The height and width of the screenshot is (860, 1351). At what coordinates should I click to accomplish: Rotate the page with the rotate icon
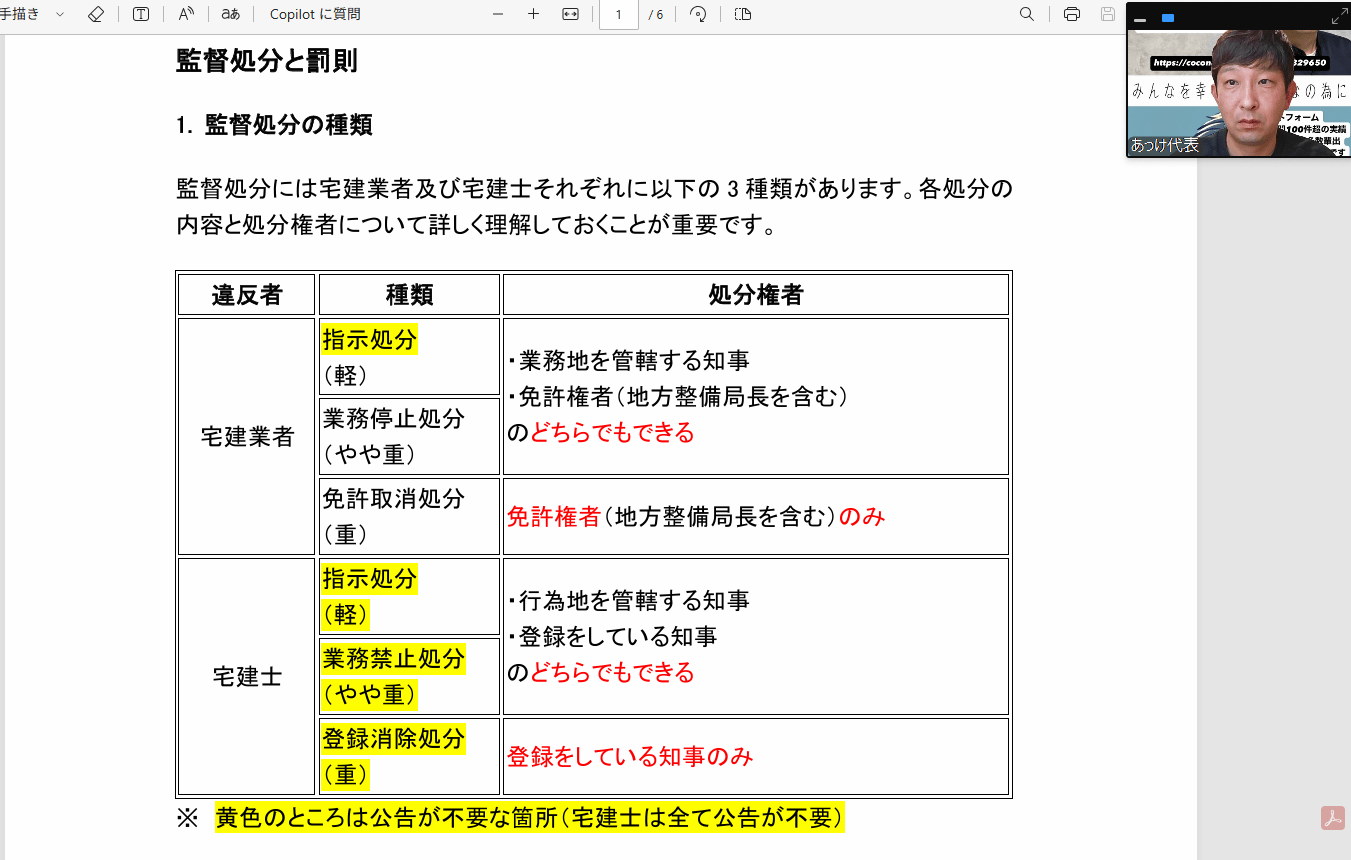[x=698, y=14]
